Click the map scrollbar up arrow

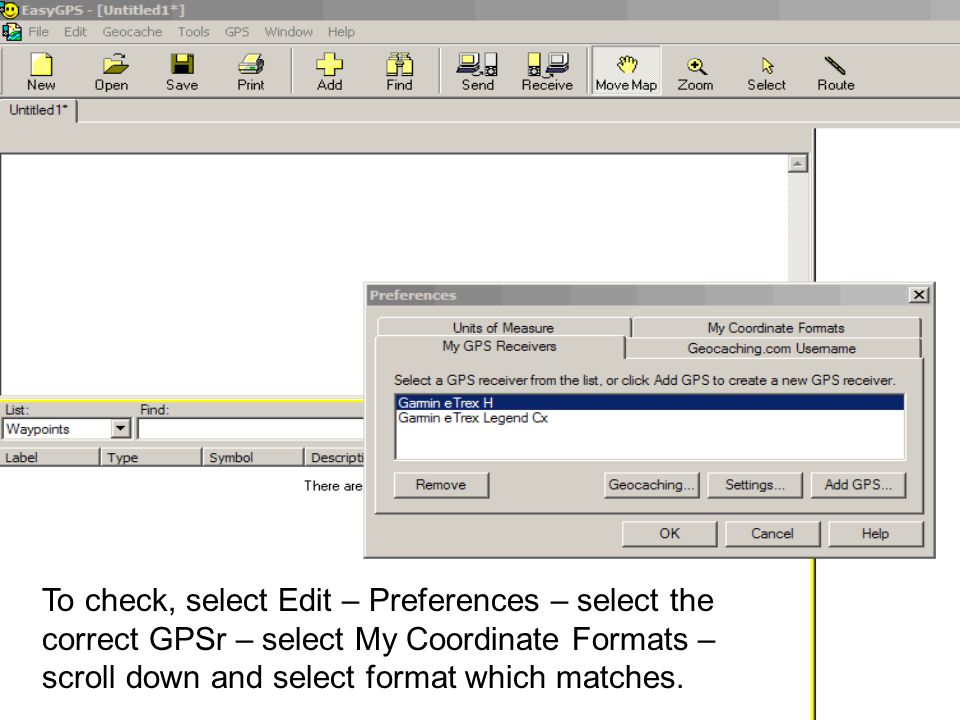(797, 163)
